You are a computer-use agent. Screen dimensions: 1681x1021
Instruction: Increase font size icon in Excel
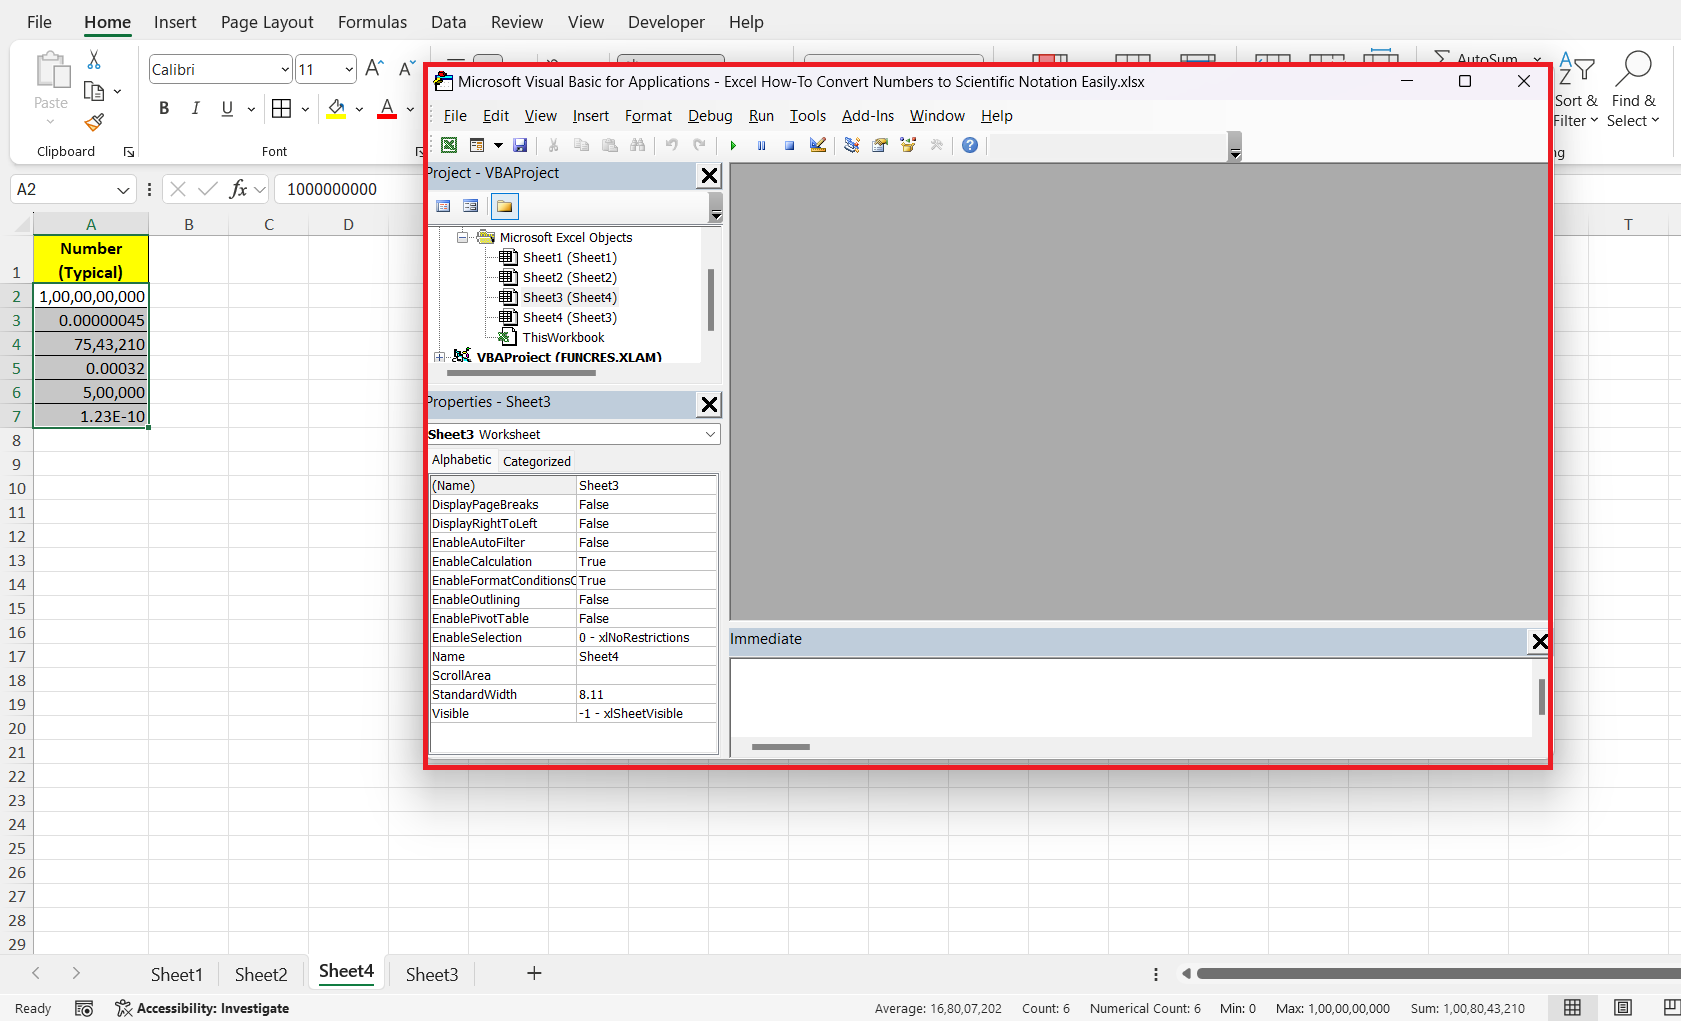[x=374, y=68]
